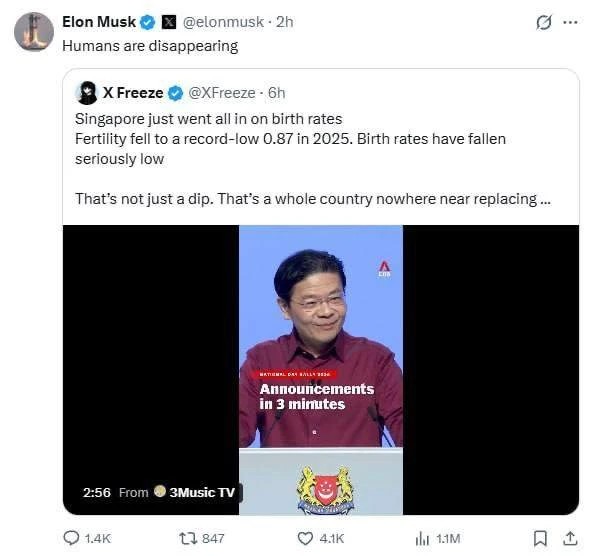Open the share post menu

point(570,538)
